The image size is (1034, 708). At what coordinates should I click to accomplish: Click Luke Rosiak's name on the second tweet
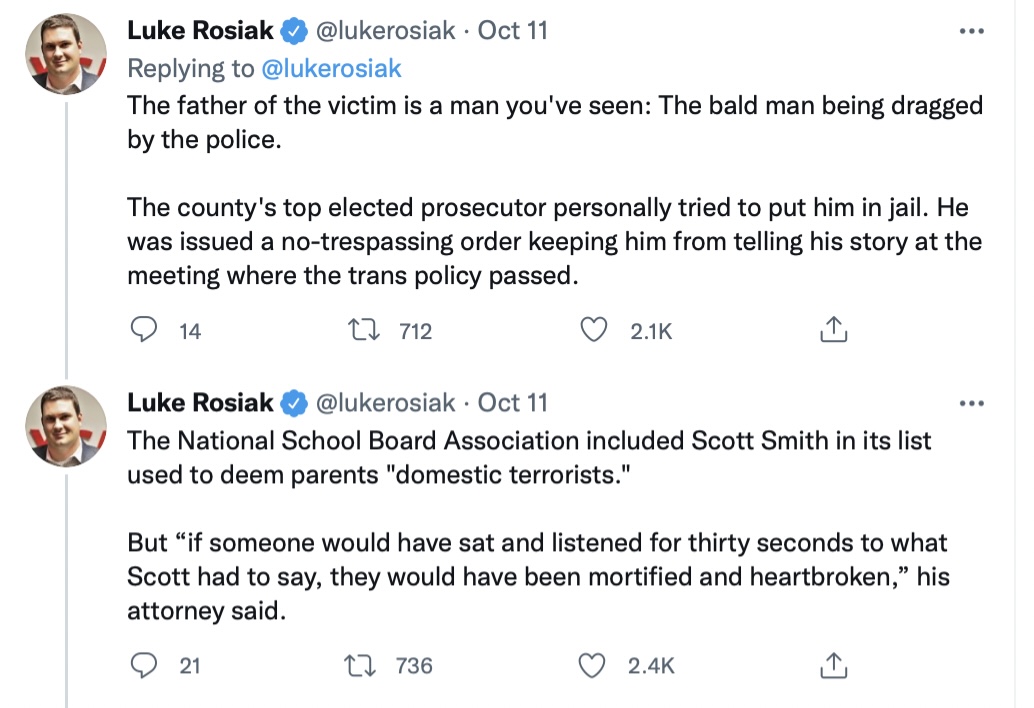[200, 403]
